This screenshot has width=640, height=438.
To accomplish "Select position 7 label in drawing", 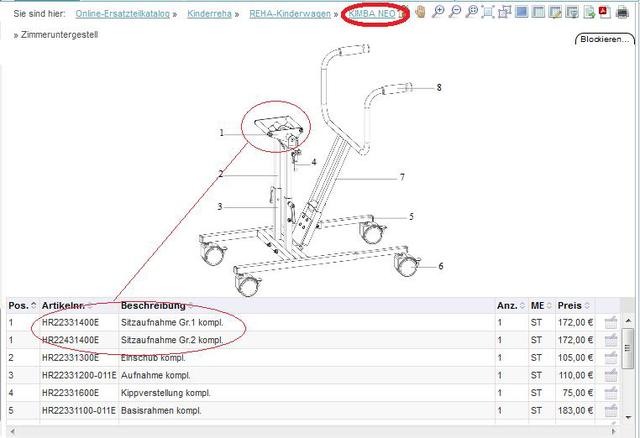I will click(x=402, y=177).
